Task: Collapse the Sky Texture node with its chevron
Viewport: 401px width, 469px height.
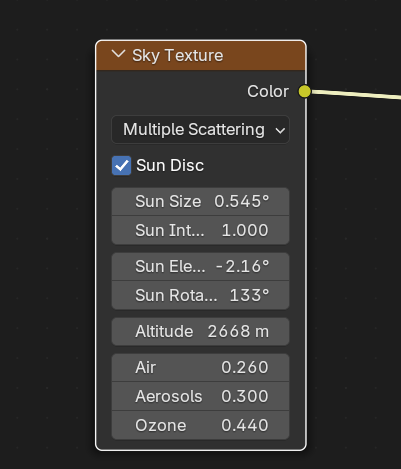Action: click(118, 54)
